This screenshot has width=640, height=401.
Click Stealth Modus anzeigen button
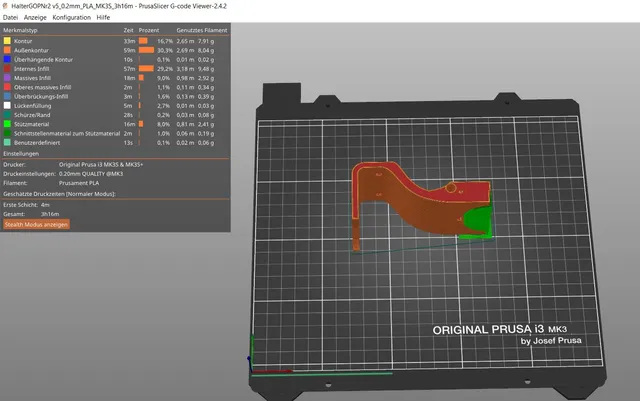[x=36, y=225]
